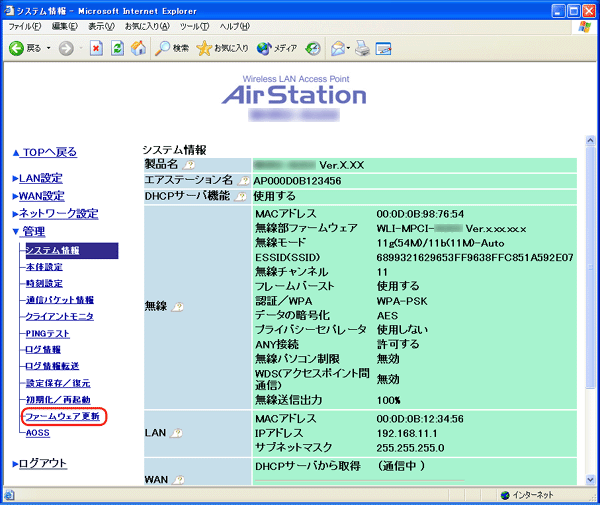Click the Stop loading icon
The width and height of the screenshot is (600, 505).
pyautogui.click(x=96, y=49)
